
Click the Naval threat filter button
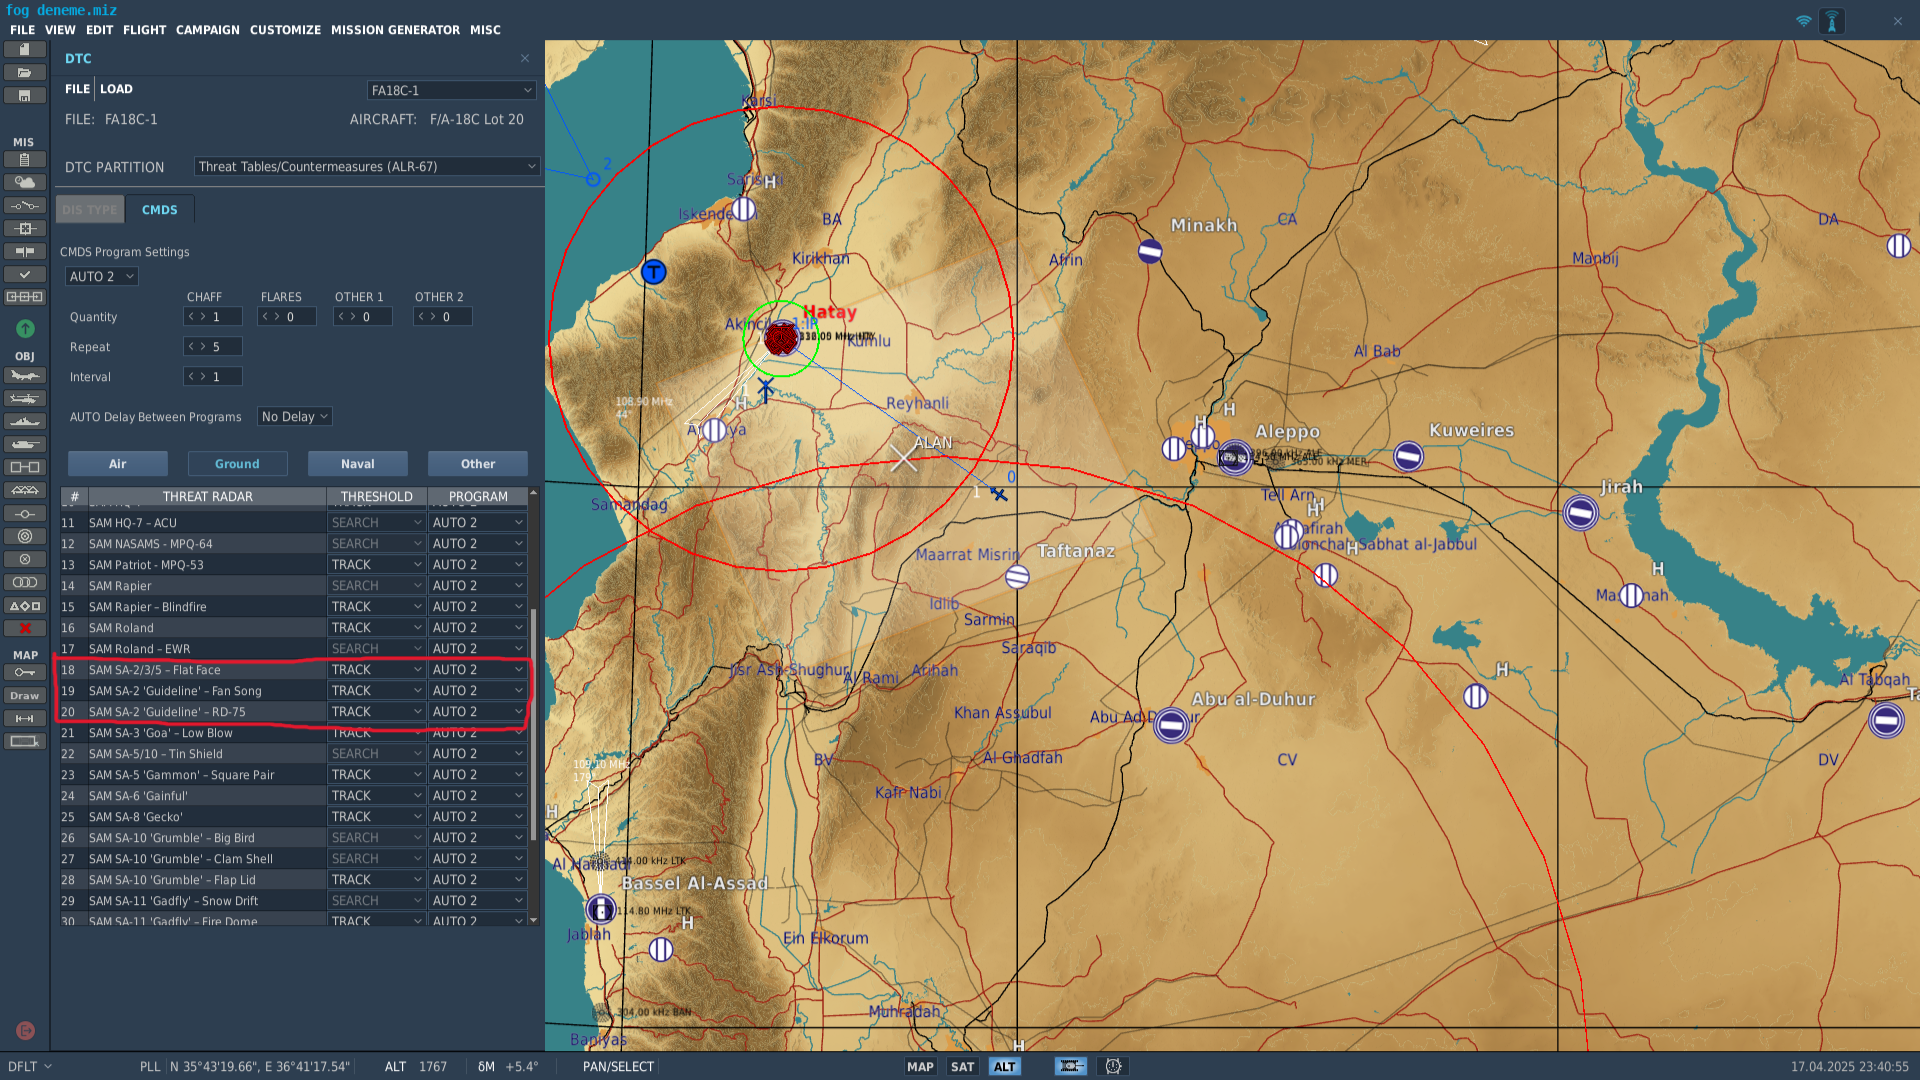tap(357, 464)
